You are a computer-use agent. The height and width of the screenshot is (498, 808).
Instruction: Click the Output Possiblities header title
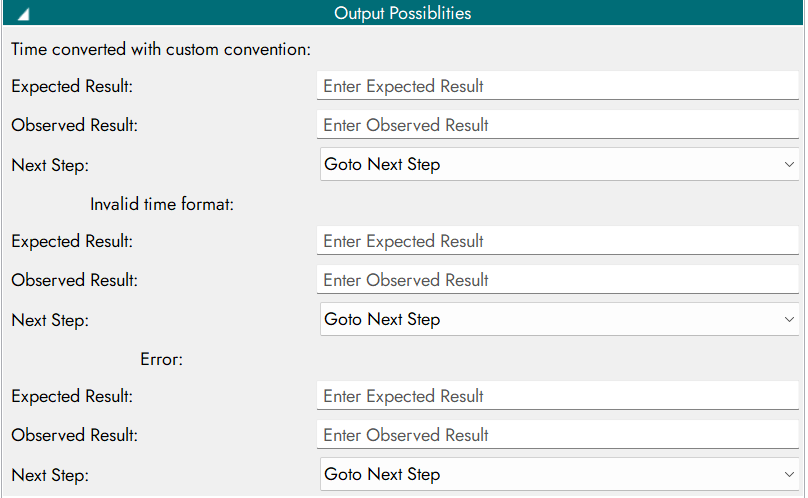[402, 13]
